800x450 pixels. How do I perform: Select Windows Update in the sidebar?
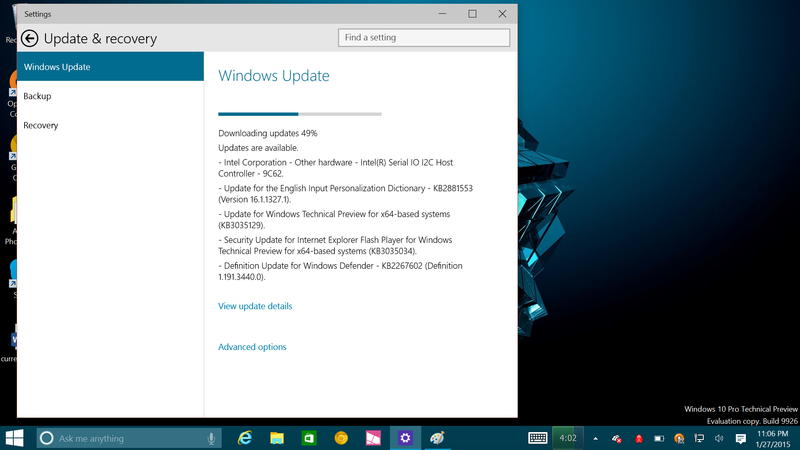tap(110, 66)
